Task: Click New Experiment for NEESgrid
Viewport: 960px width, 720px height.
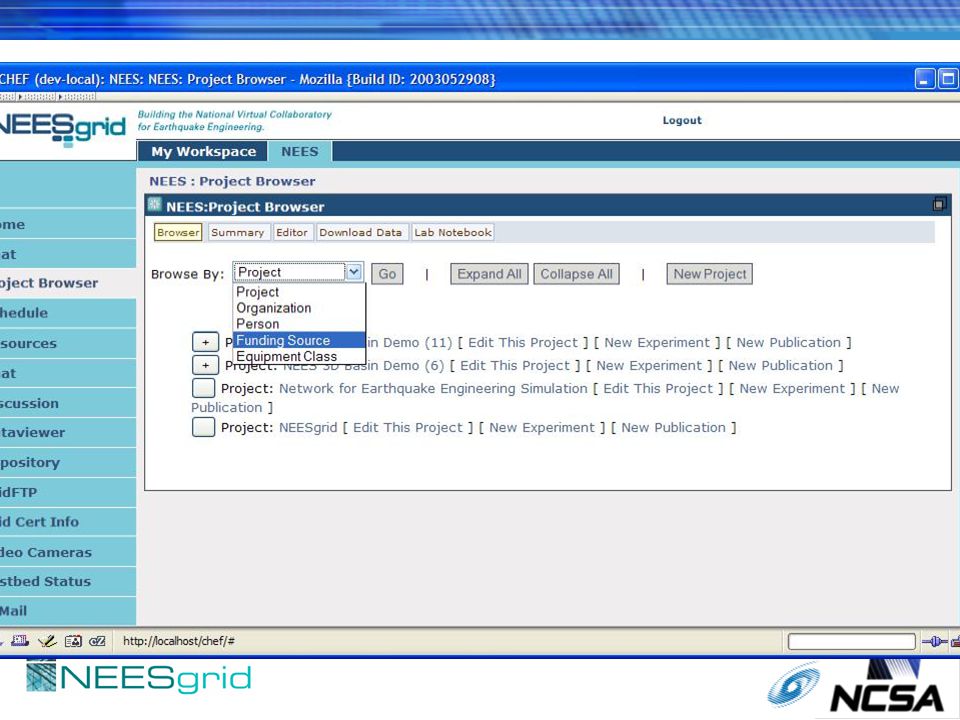Action: 542,427
